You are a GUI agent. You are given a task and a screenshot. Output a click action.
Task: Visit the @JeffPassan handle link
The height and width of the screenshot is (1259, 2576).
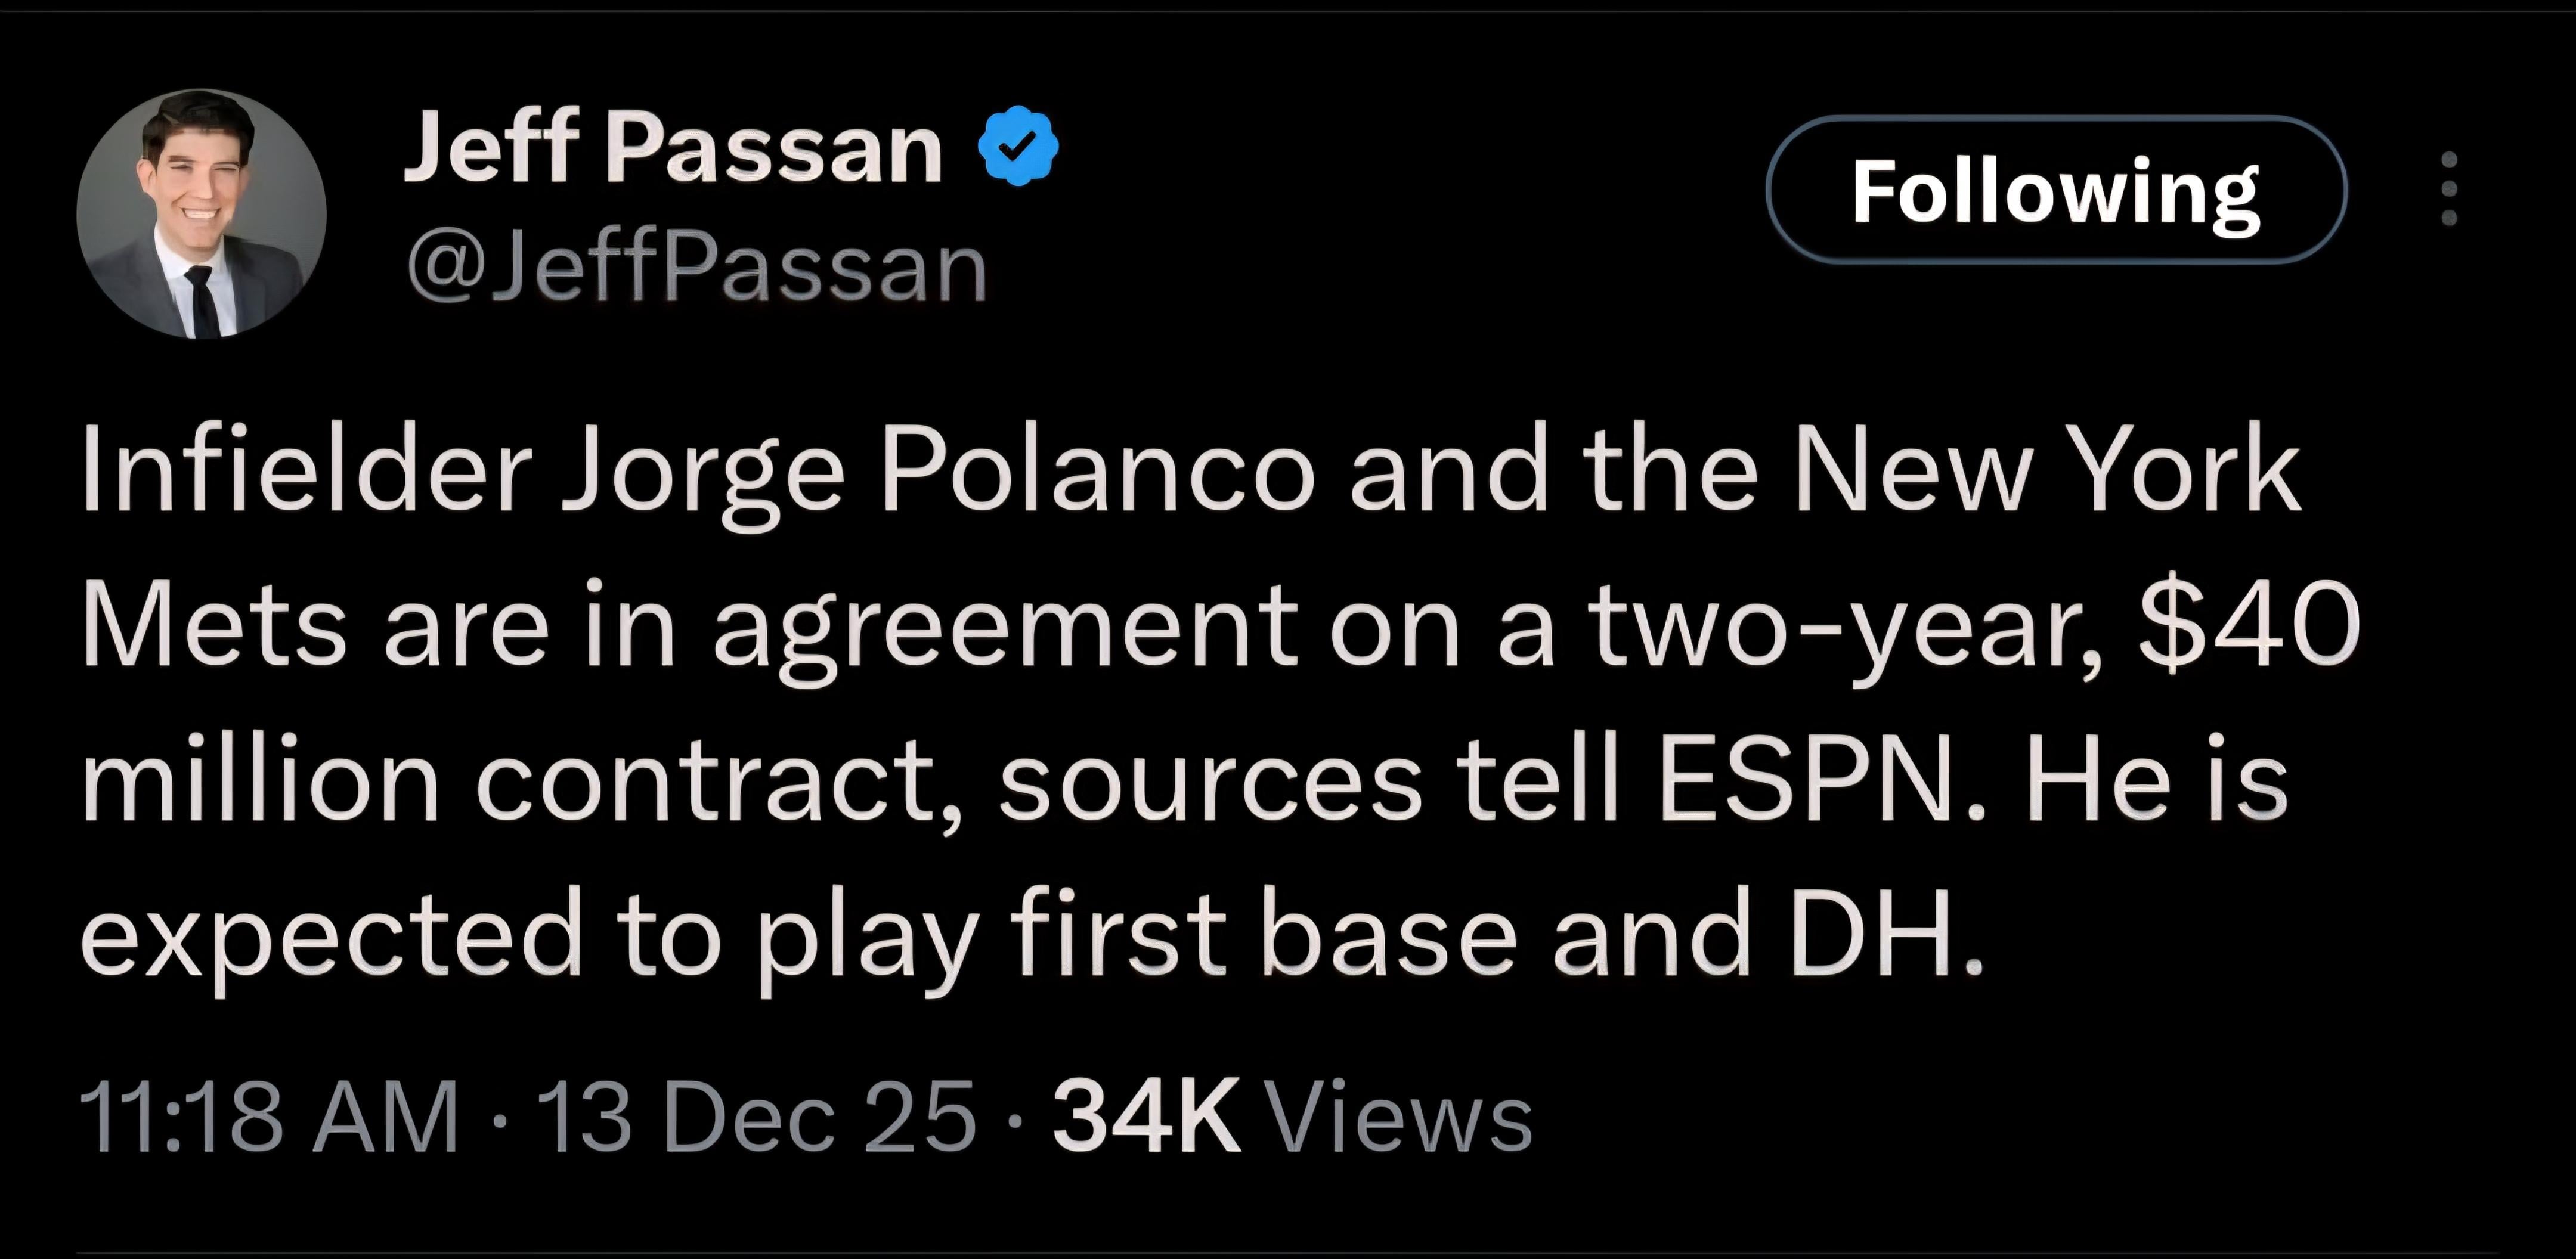[x=696, y=268]
